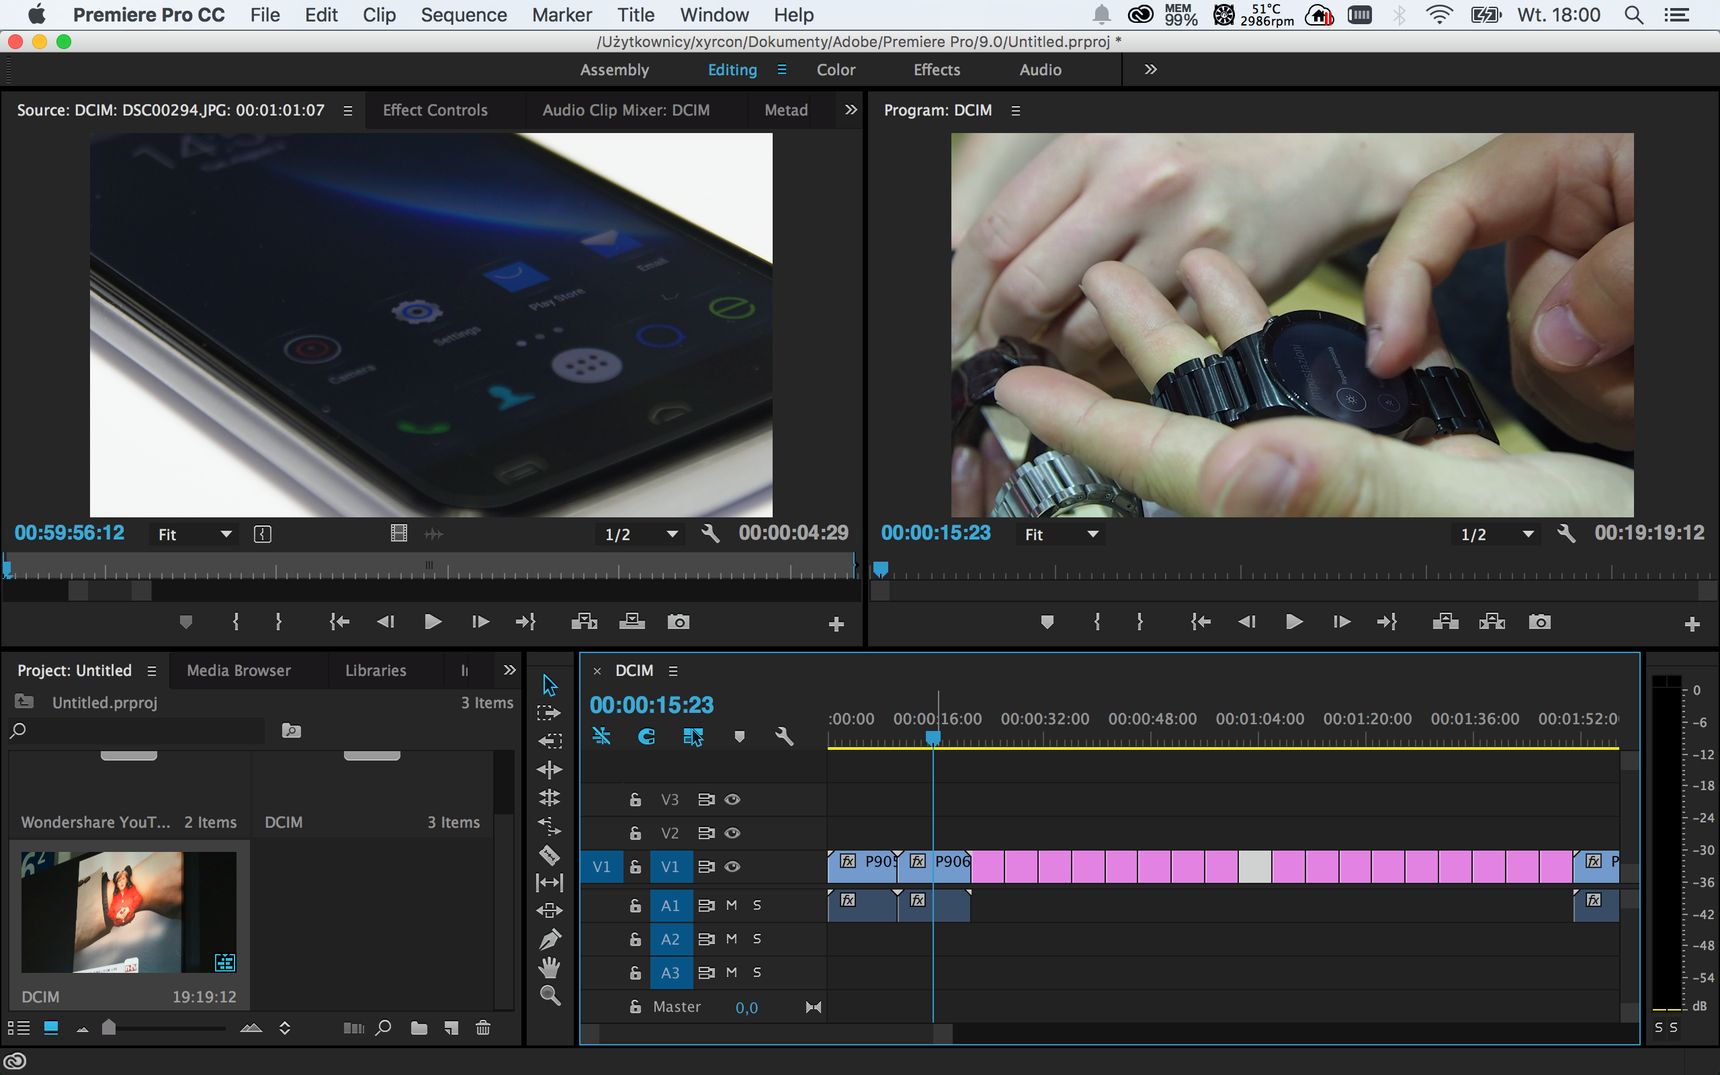
Task: Select the Track Select Forward tool
Action: pos(549,713)
